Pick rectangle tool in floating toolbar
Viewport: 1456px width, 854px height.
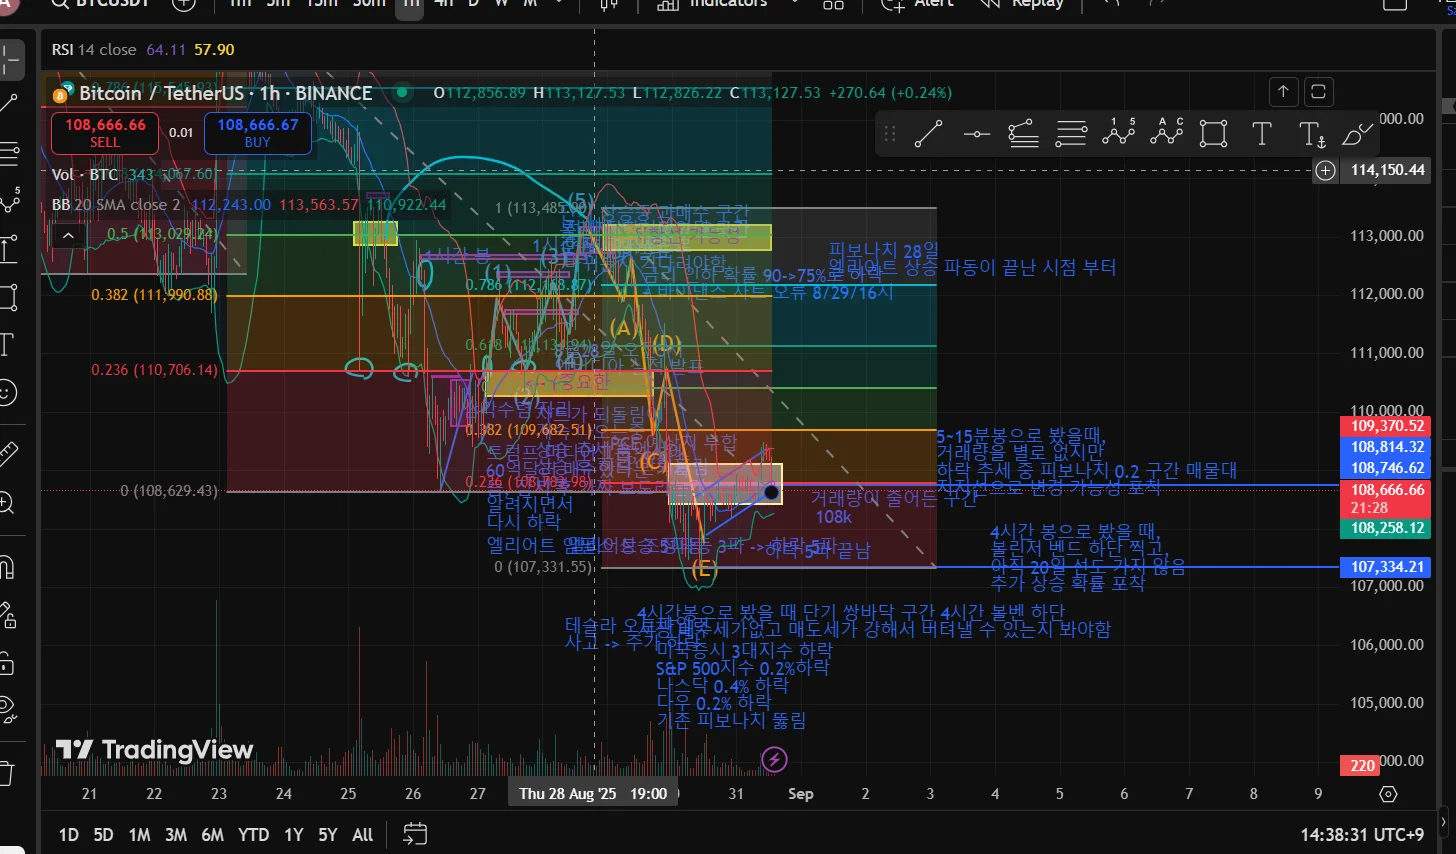click(1214, 133)
